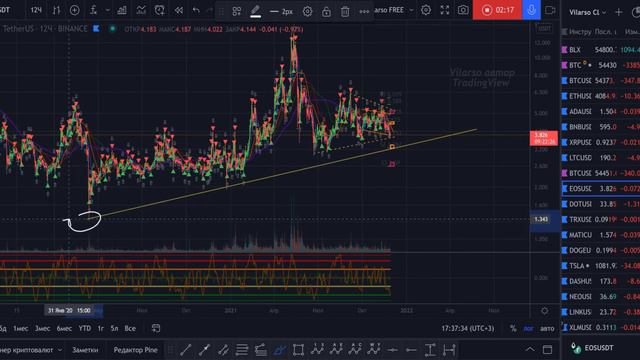Image resolution: width=640 pixels, height=360 pixels.
Task: Select the 6мес date range
Action: point(64,328)
